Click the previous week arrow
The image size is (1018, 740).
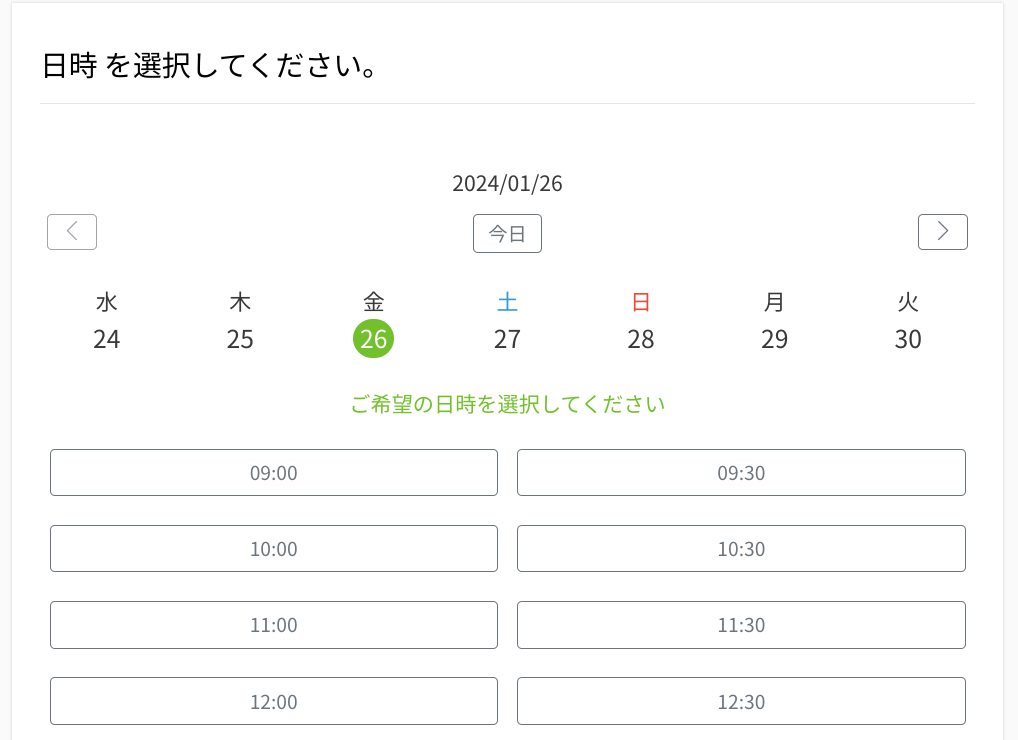(71, 231)
